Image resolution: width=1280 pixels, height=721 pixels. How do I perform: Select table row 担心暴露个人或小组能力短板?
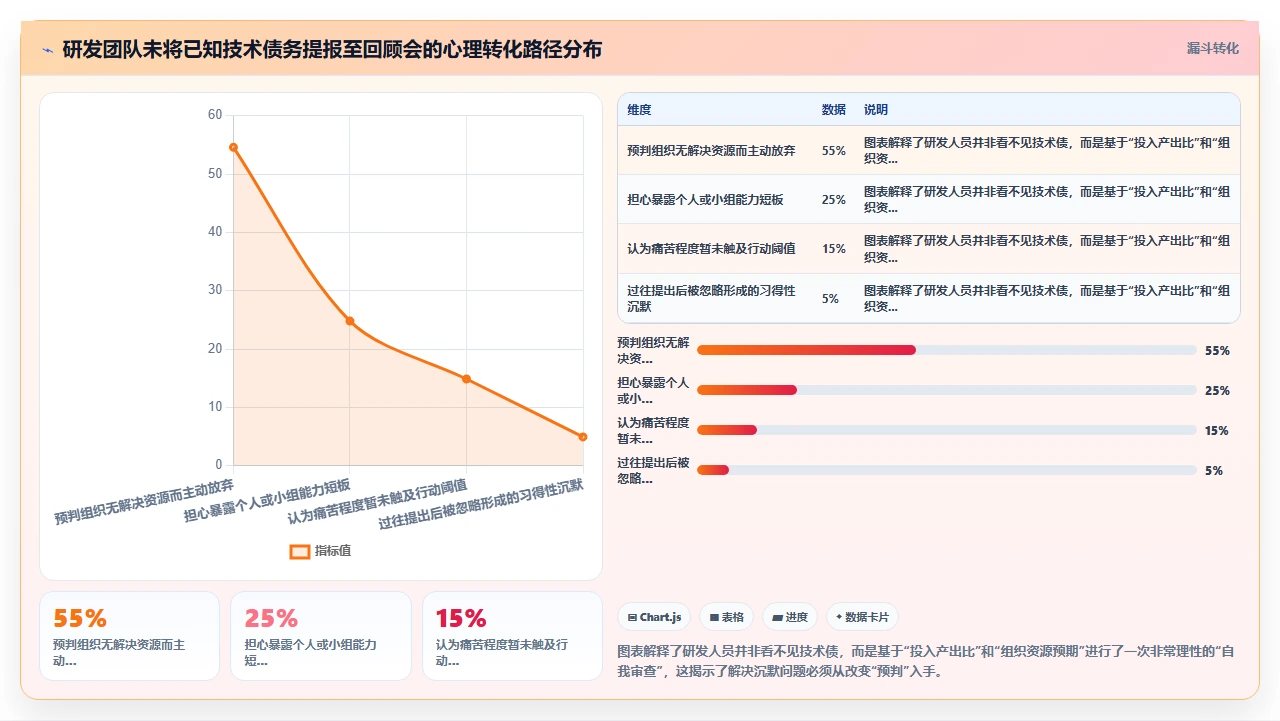[x=929, y=199]
